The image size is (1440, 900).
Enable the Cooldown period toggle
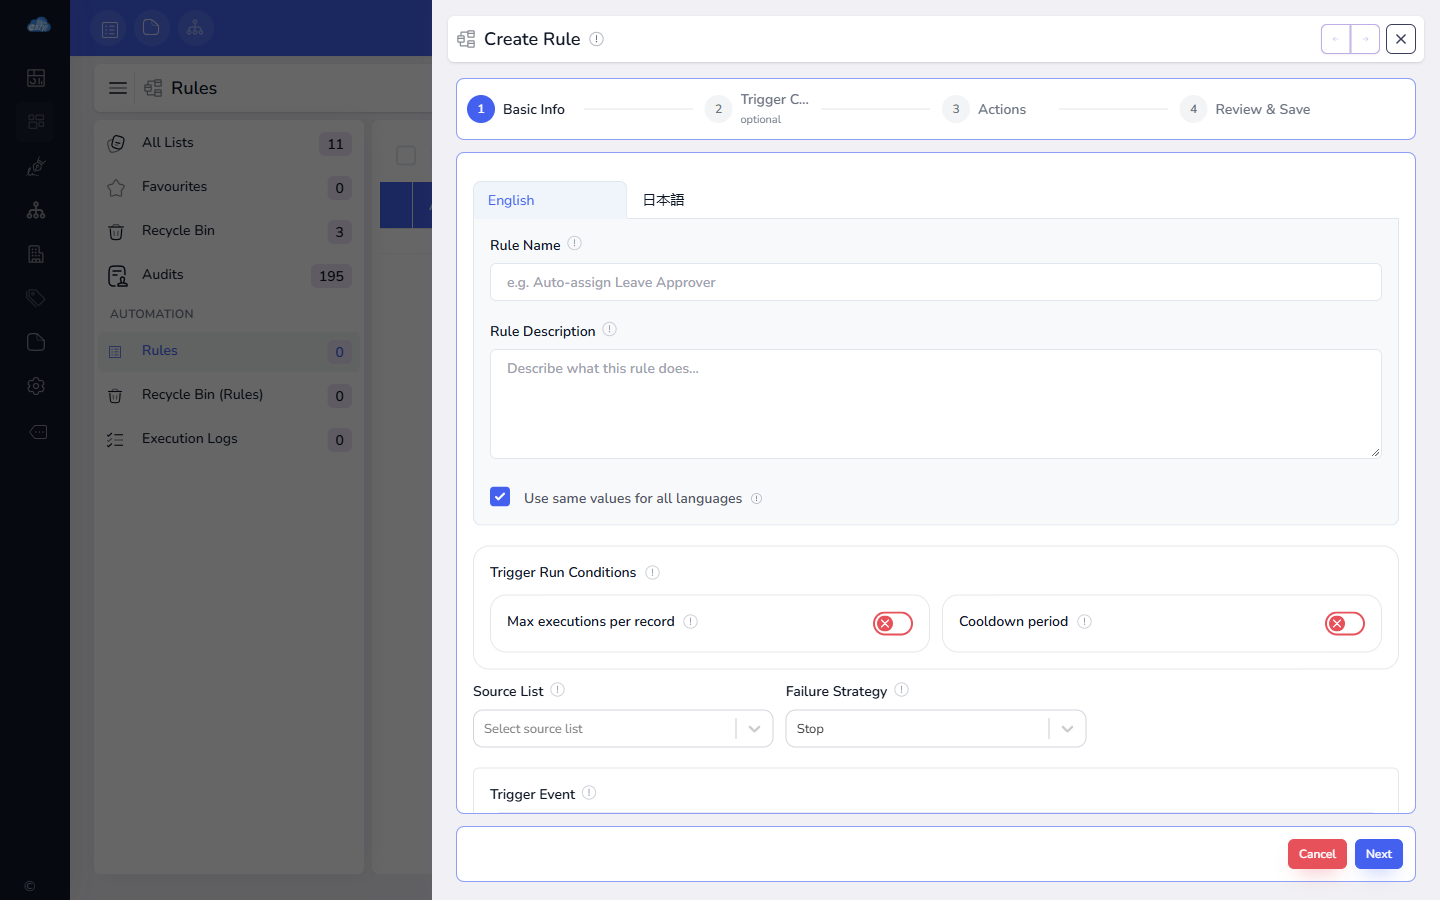[1345, 624]
